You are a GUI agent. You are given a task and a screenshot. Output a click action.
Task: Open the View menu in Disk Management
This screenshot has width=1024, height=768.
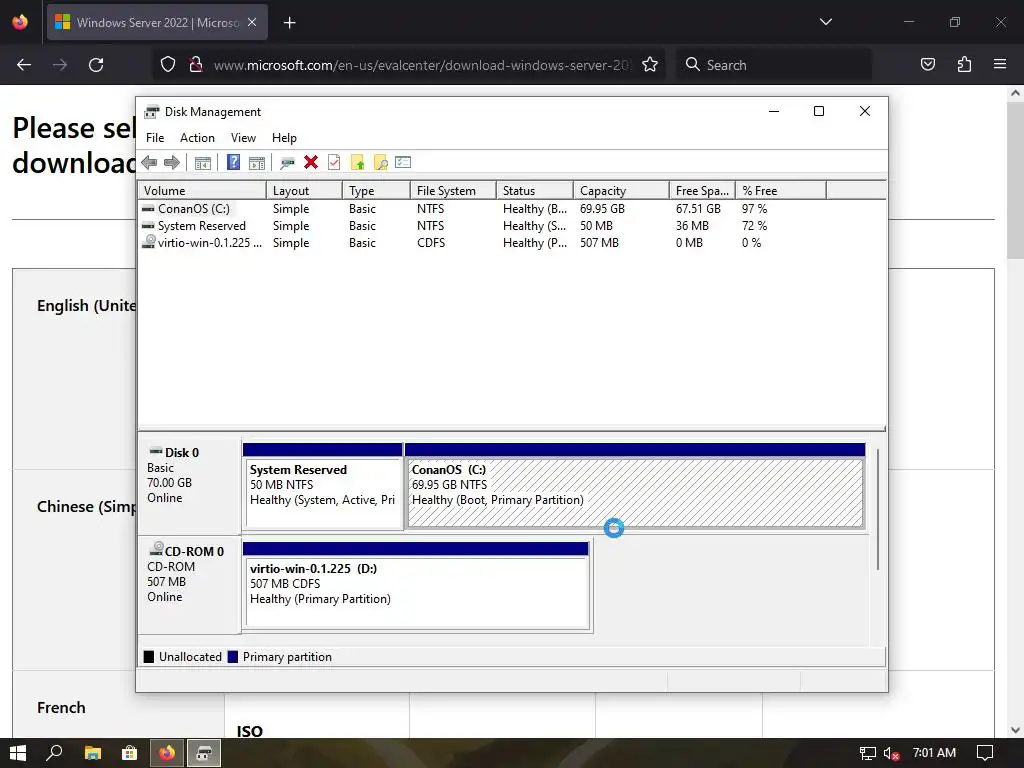(x=243, y=138)
